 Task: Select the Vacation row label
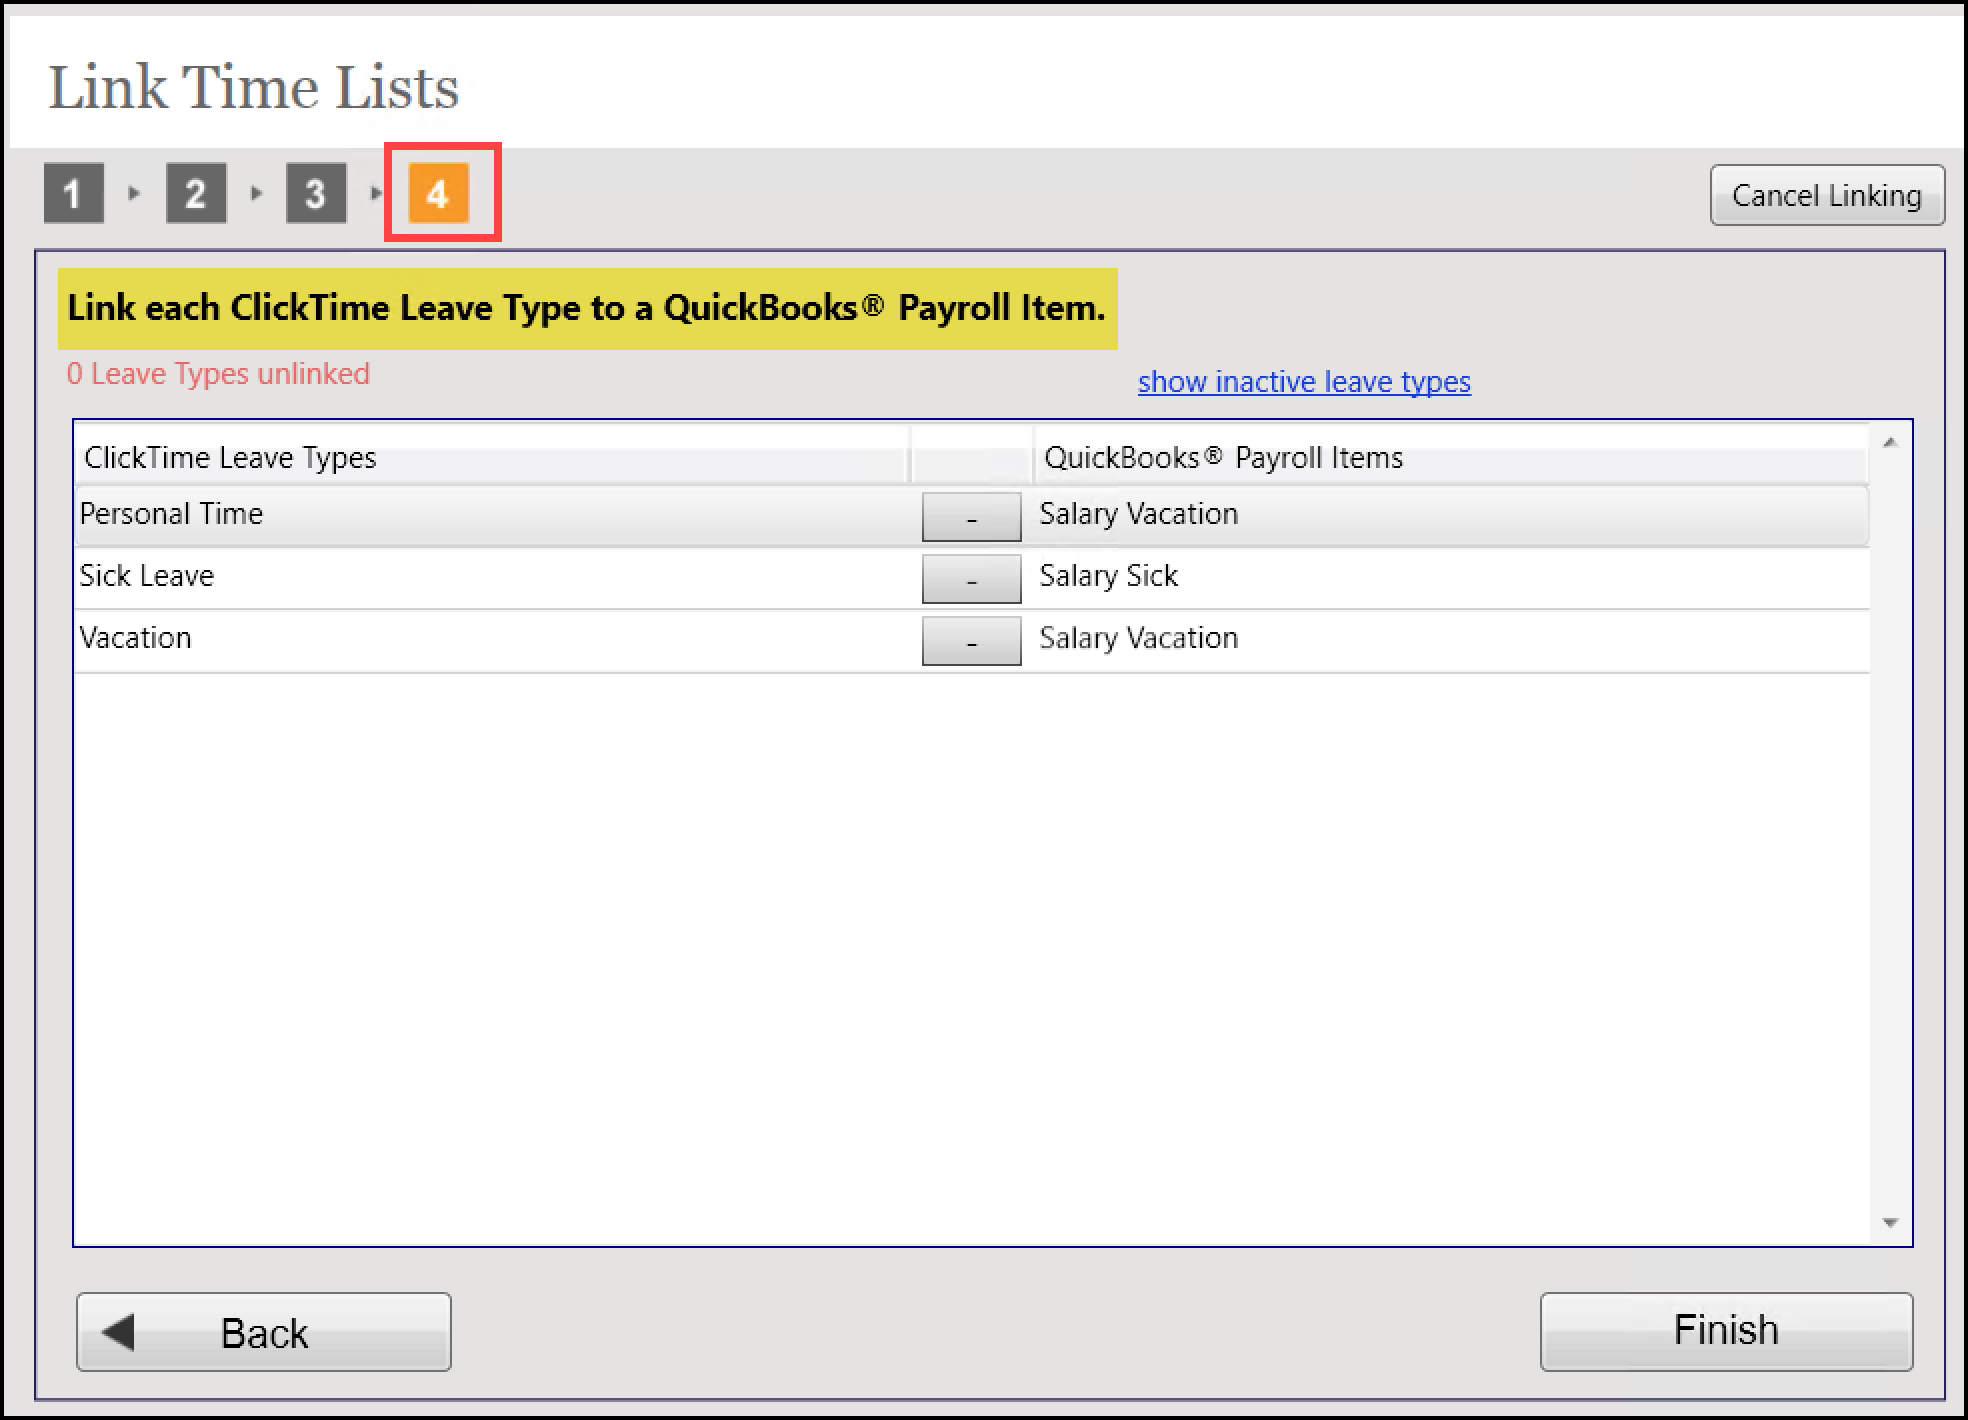(135, 638)
